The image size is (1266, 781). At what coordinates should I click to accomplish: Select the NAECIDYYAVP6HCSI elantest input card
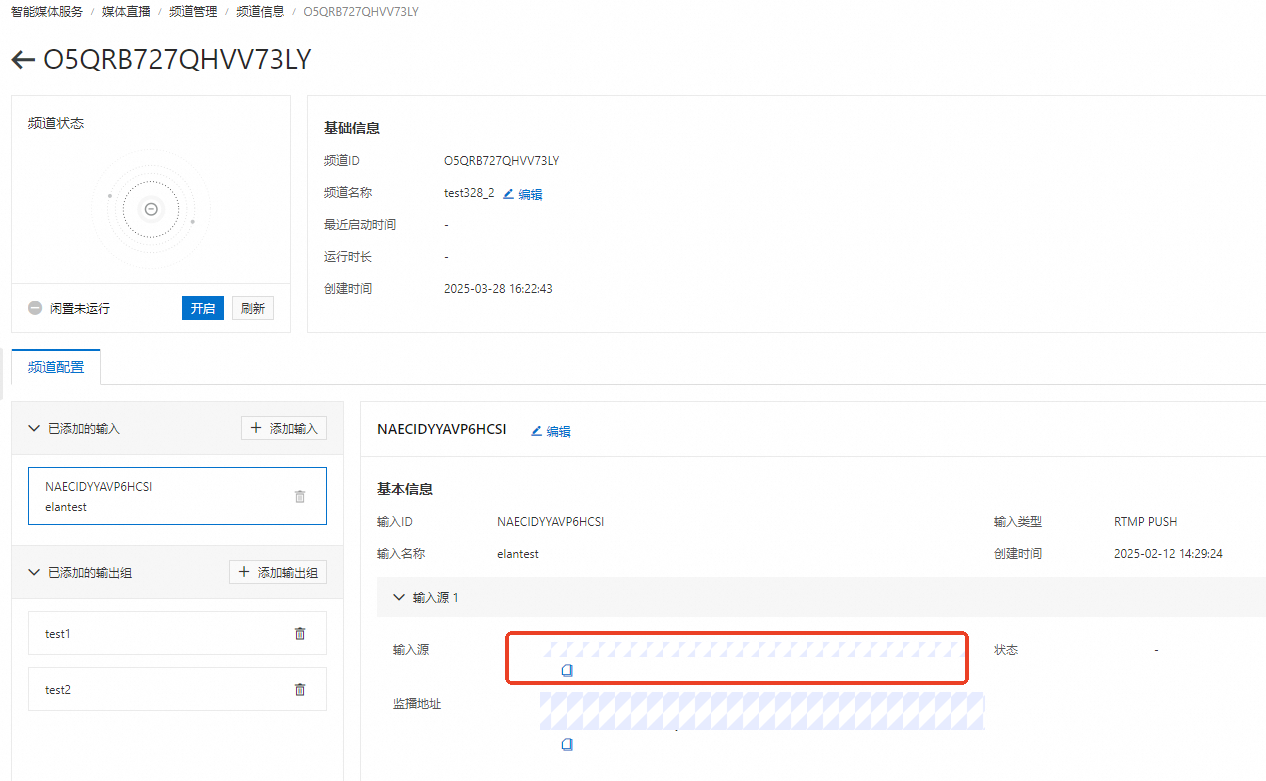178,496
